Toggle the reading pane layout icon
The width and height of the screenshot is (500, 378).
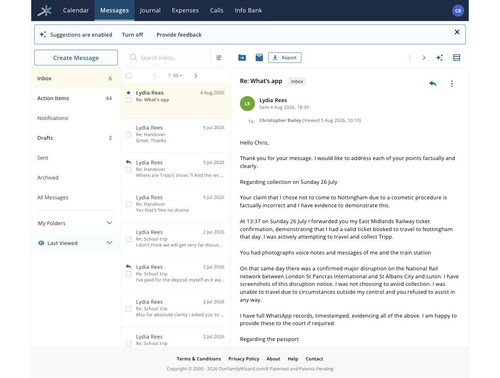tap(456, 58)
